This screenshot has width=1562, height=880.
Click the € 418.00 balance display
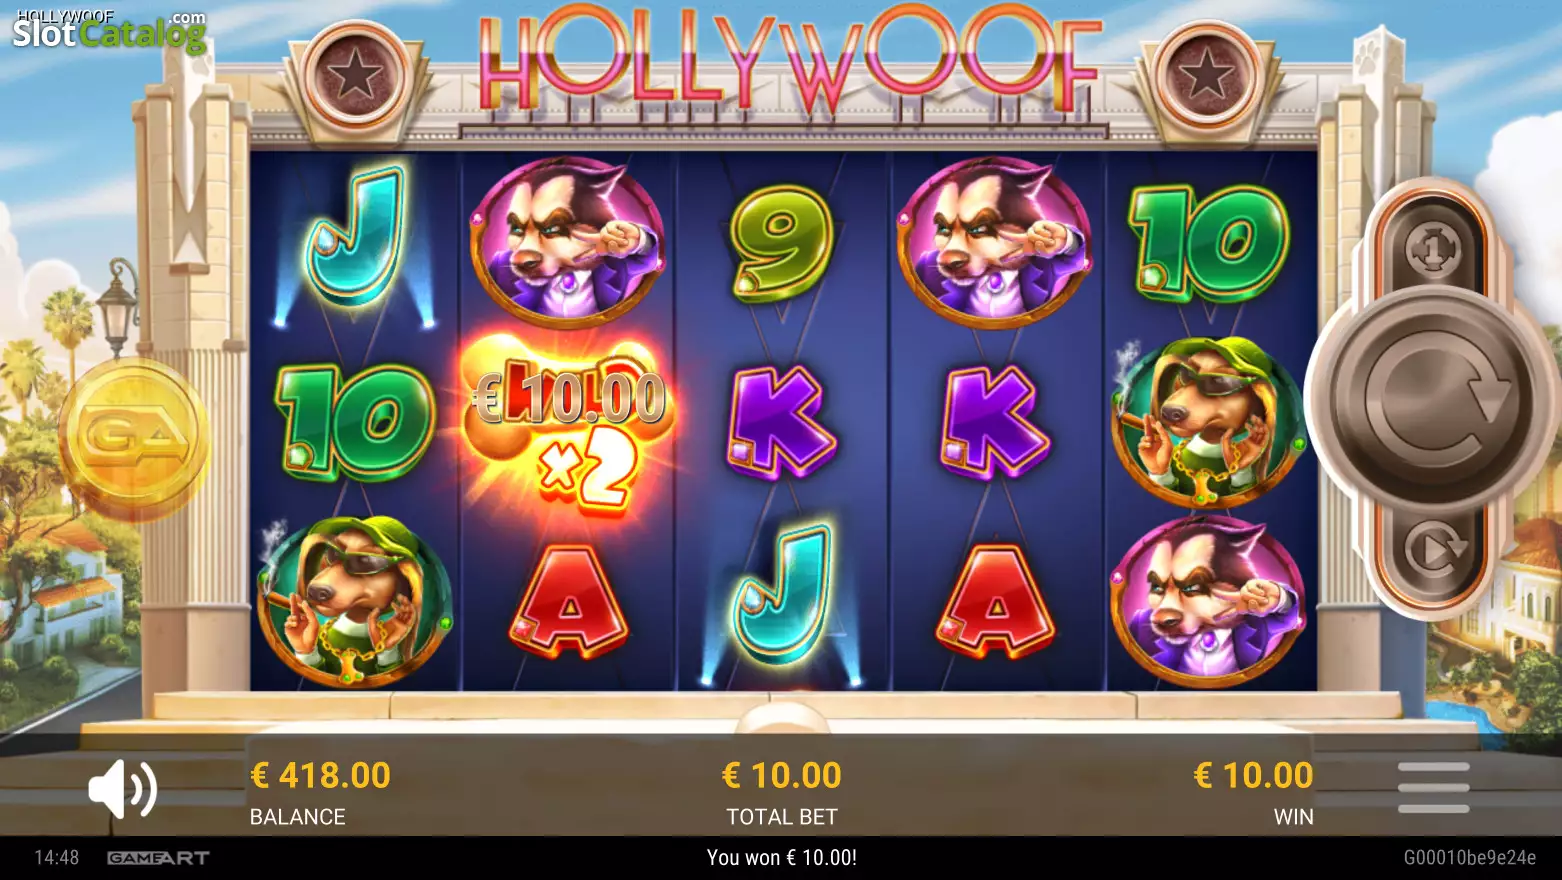pos(320,776)
